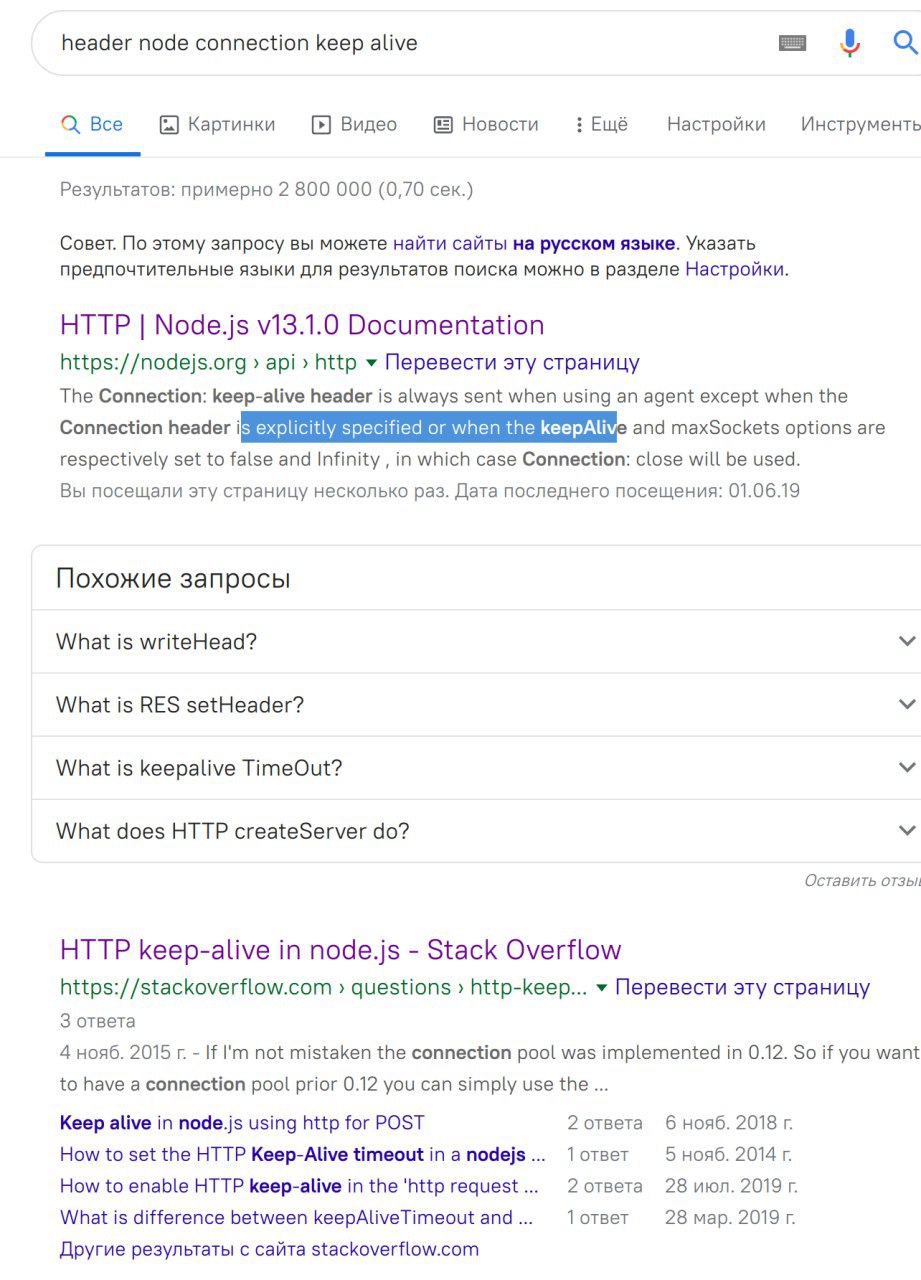The height and width of the screenshot is (1280, 921).
Task: Select the Все results tab
Action: click(92, 125)
